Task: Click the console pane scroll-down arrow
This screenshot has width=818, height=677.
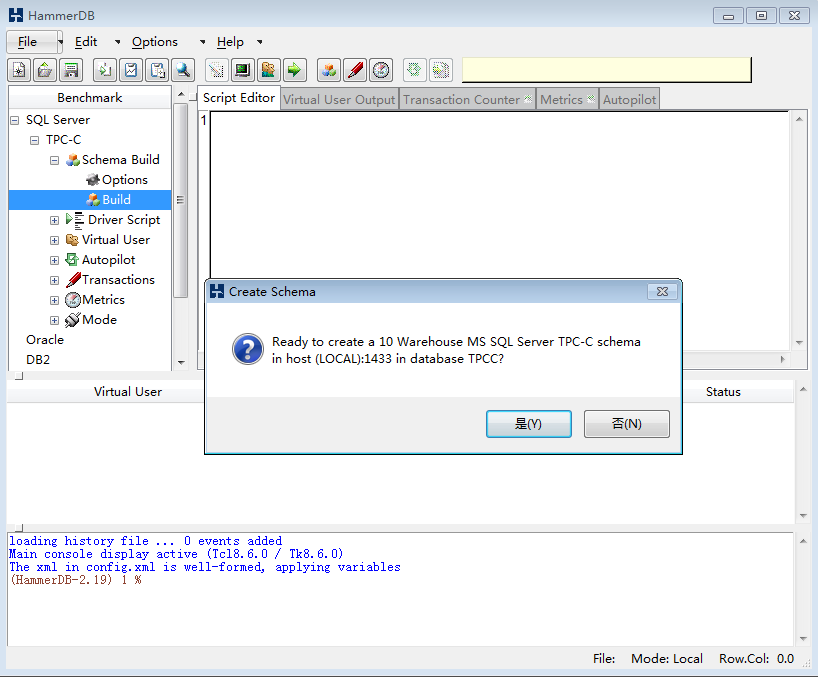Action: tap(803, 639)
